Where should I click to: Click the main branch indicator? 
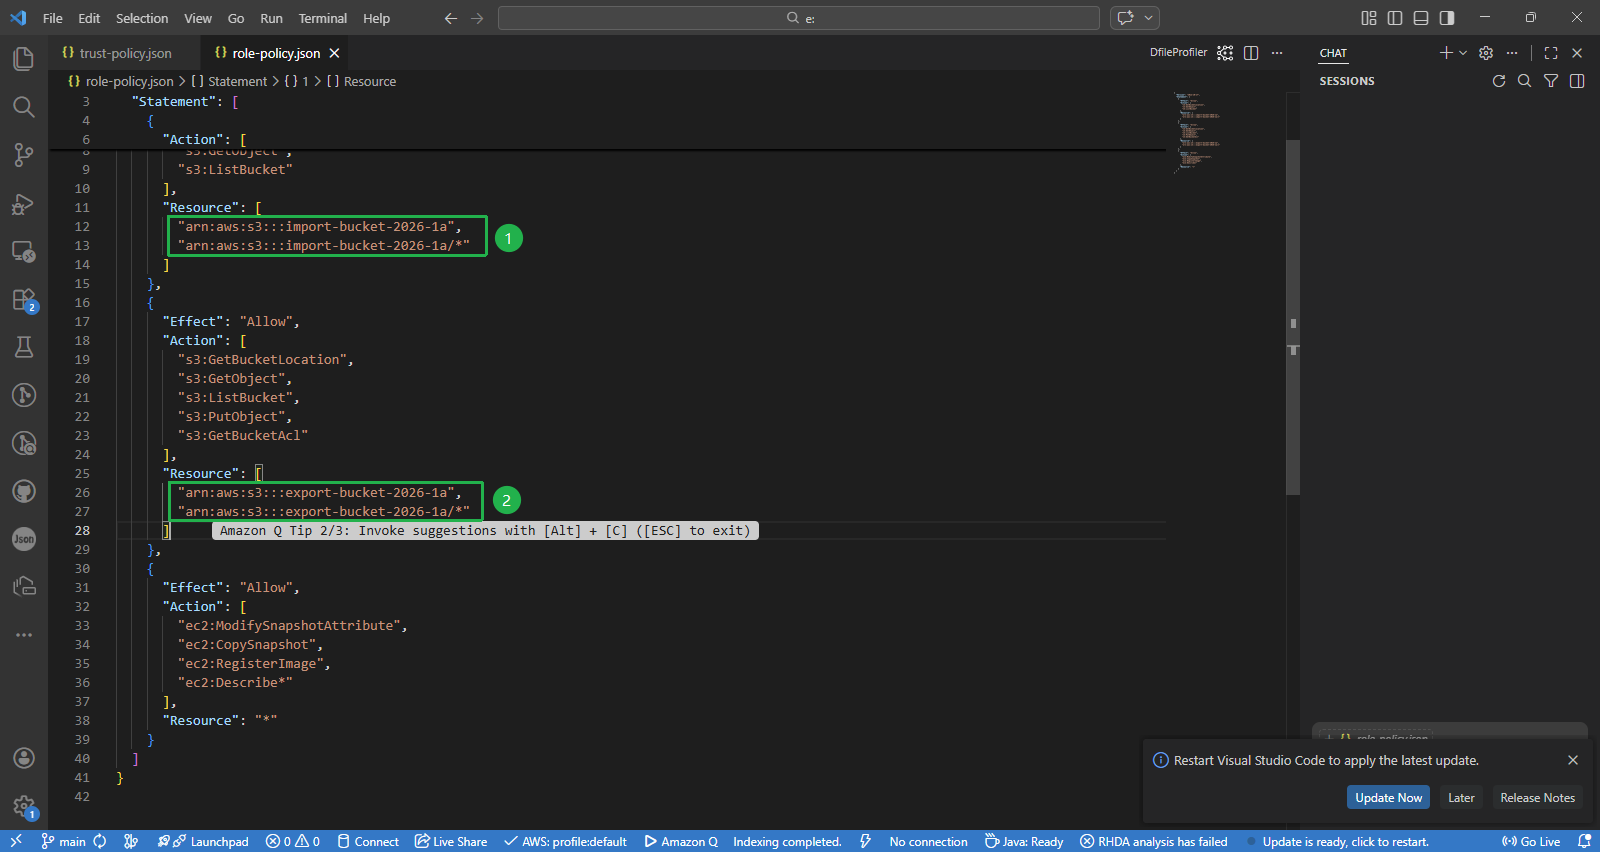click(x=64, y=842)
